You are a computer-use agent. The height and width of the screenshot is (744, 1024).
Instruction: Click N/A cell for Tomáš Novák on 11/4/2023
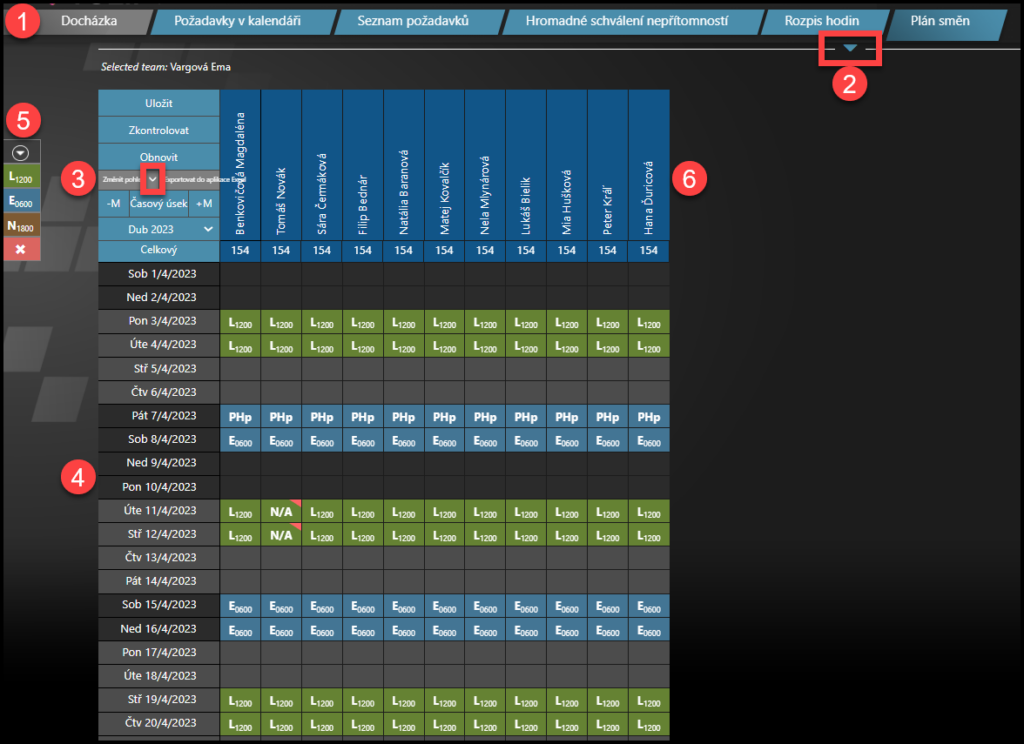(x=281, y=511)
